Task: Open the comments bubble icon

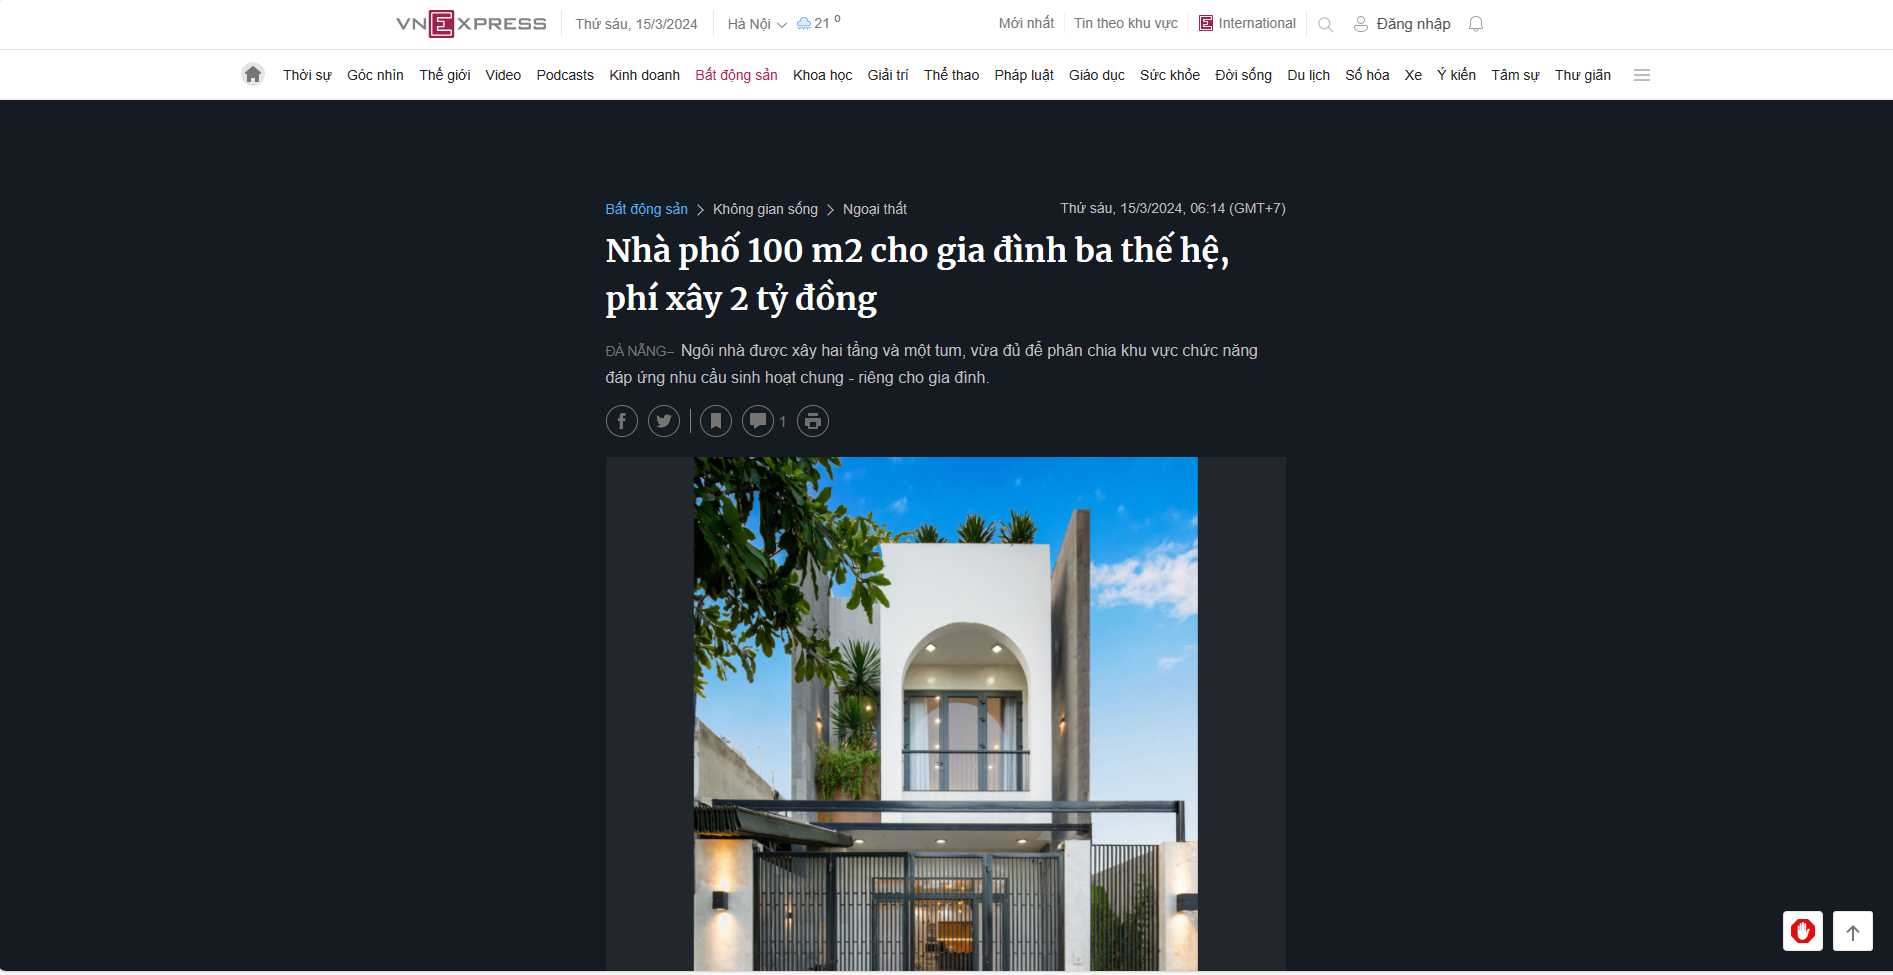Action: 758,421
